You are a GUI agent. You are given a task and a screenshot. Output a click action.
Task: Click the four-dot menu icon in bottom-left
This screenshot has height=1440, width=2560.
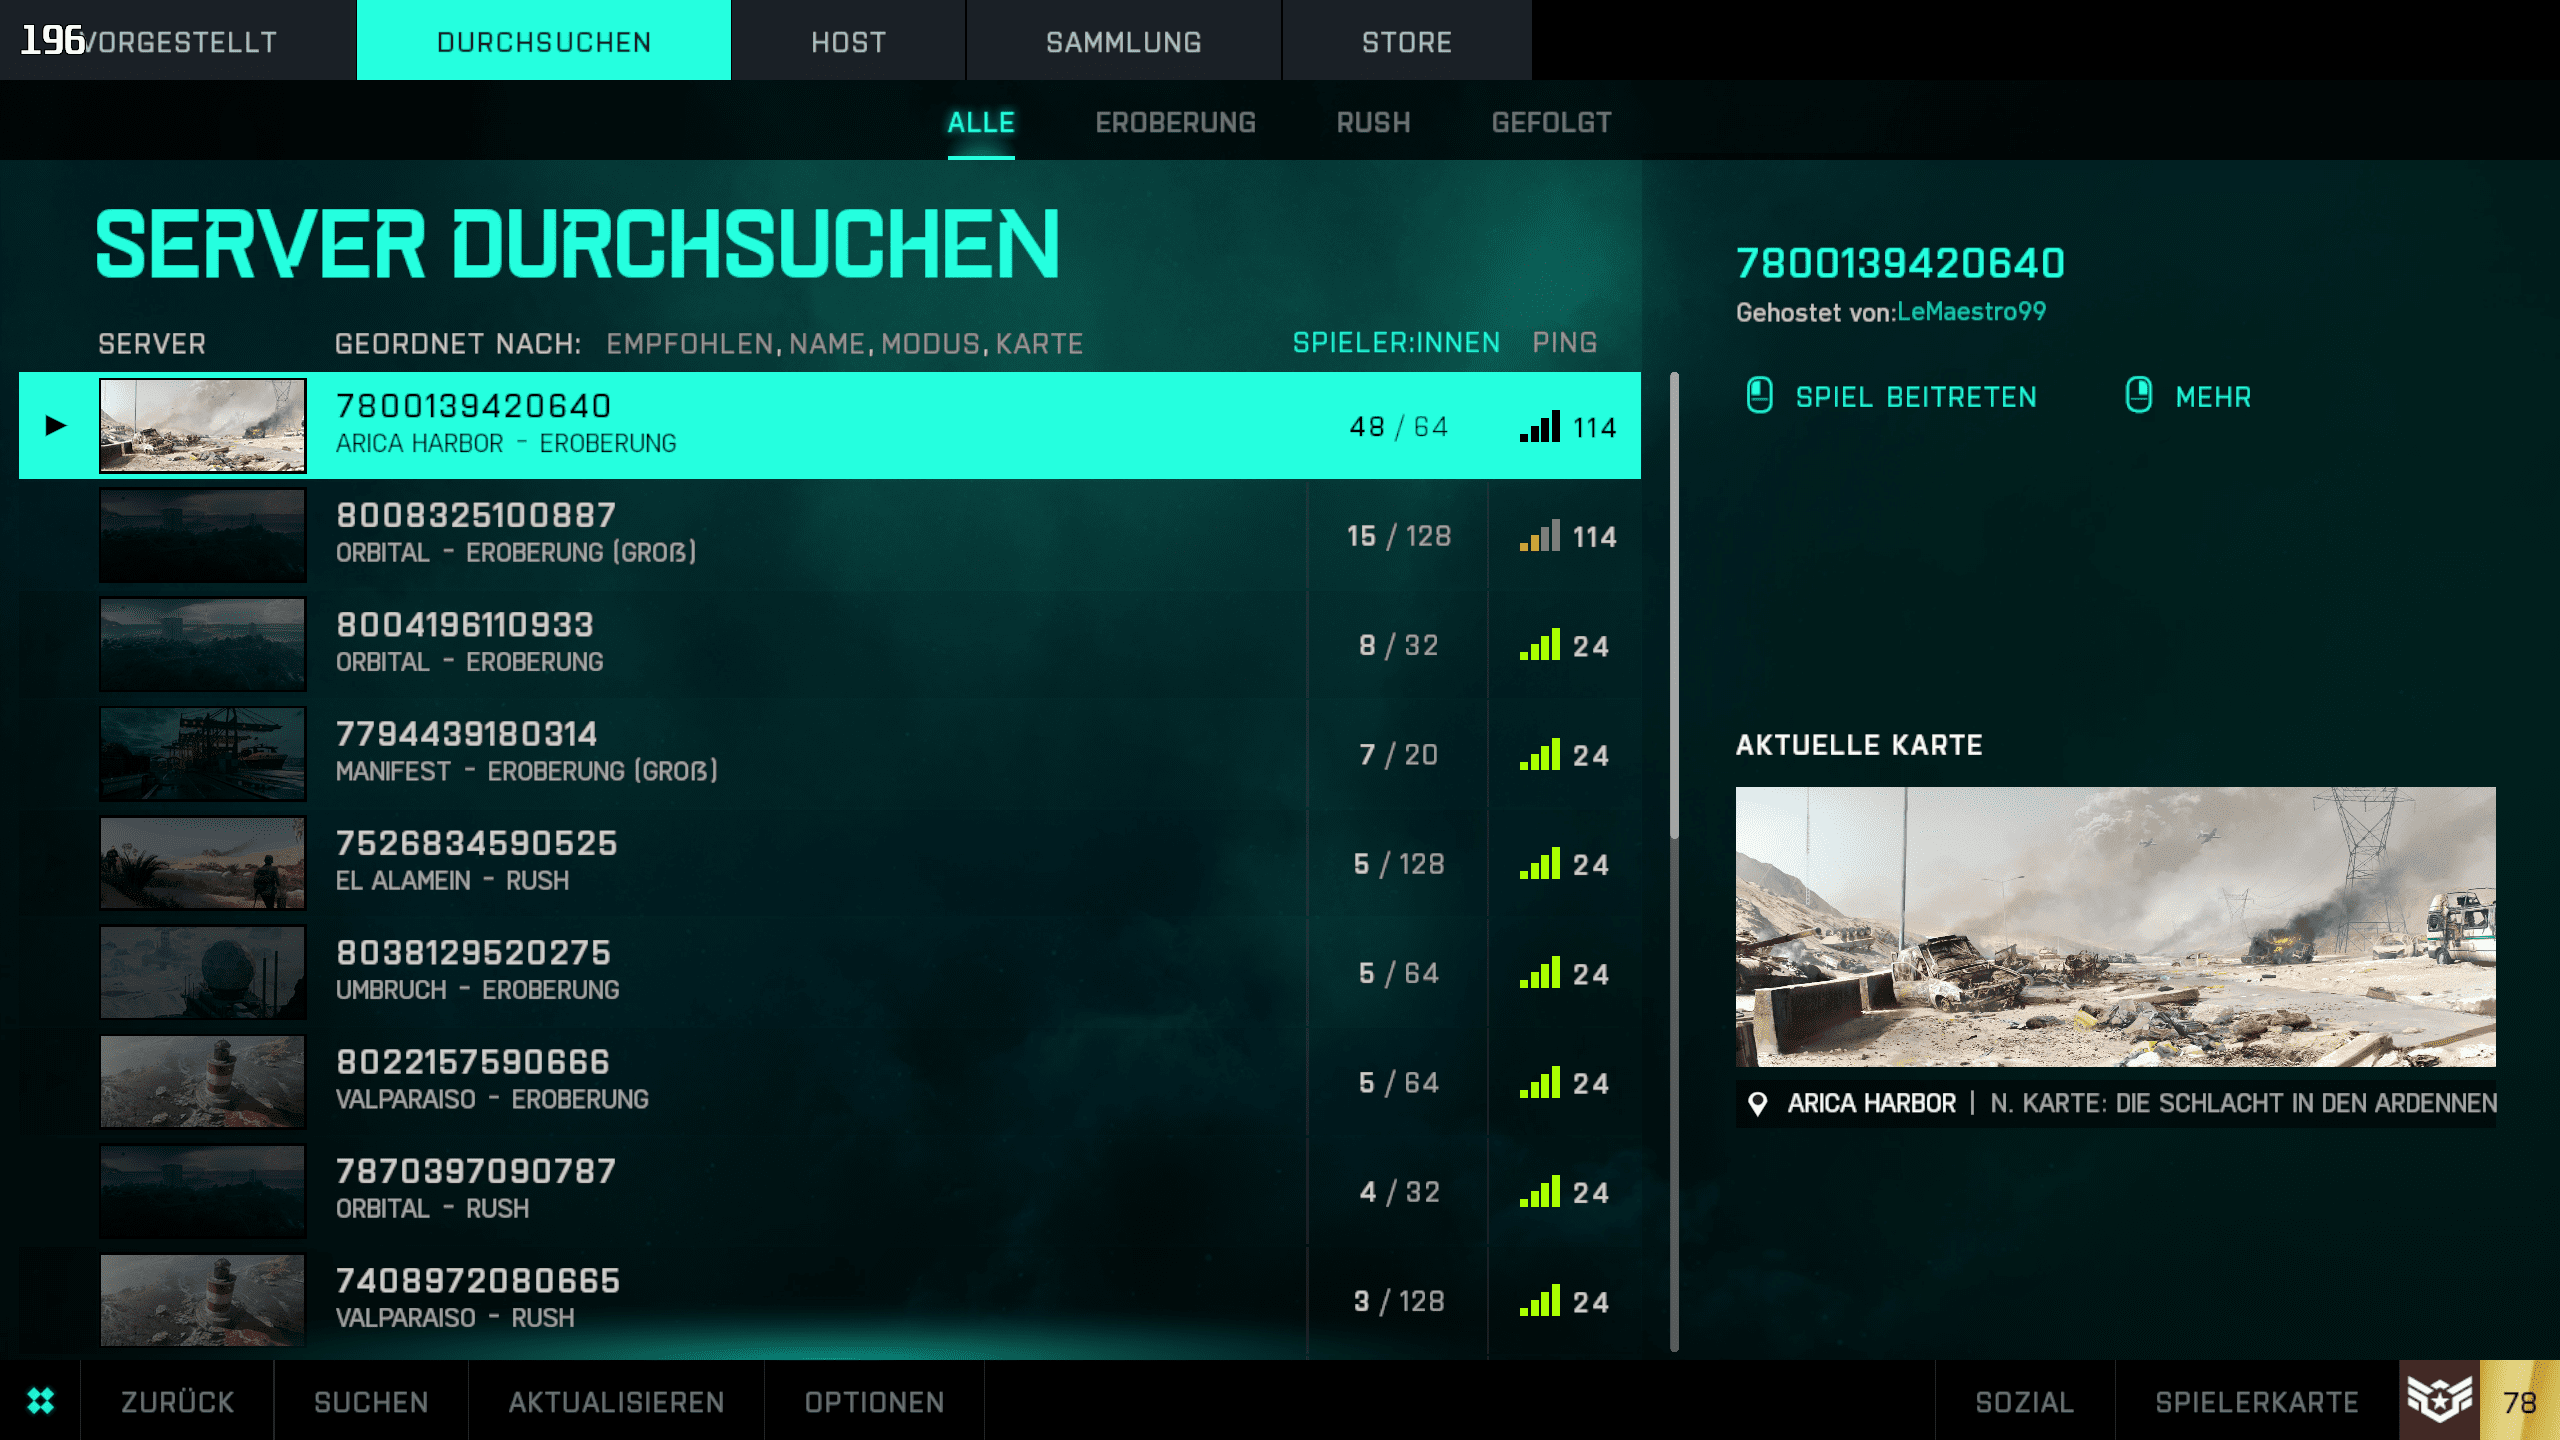[x=40, y=1401]
